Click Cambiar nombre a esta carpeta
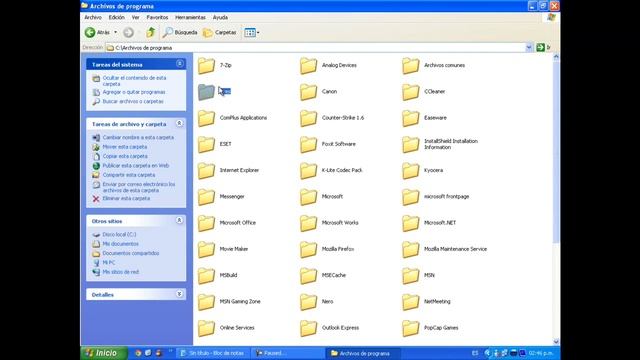640x360 pixels. click(x=138, y=138)
